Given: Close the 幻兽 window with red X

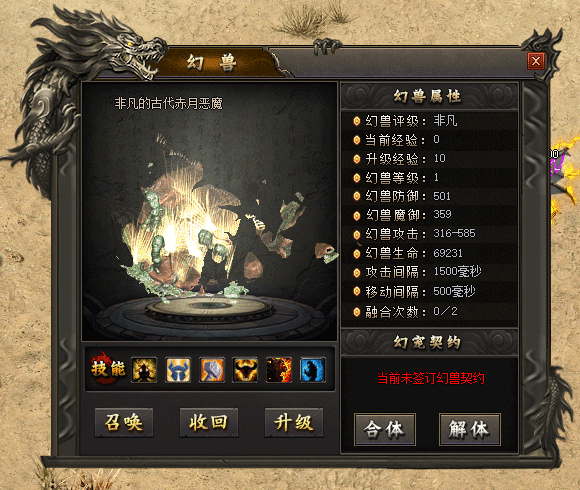Looking at the screenshot, I should click(x=536, y=61).
